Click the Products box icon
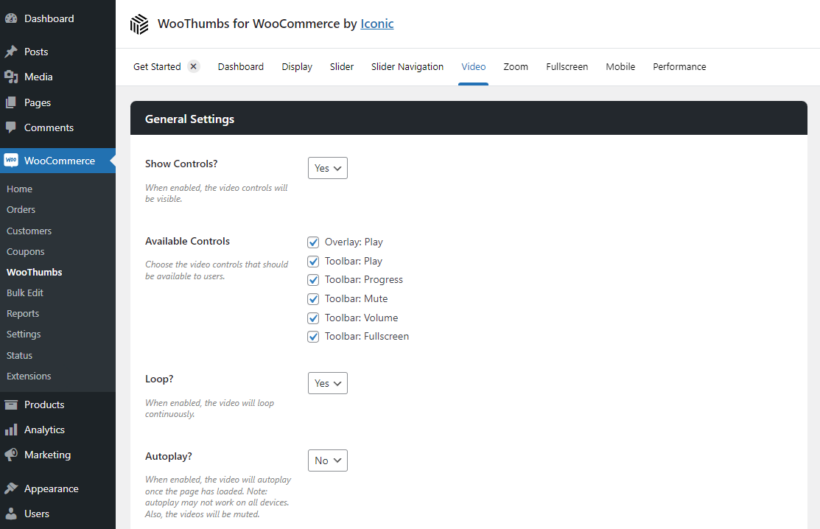This screenshot has width=820, height=529. 11,405
